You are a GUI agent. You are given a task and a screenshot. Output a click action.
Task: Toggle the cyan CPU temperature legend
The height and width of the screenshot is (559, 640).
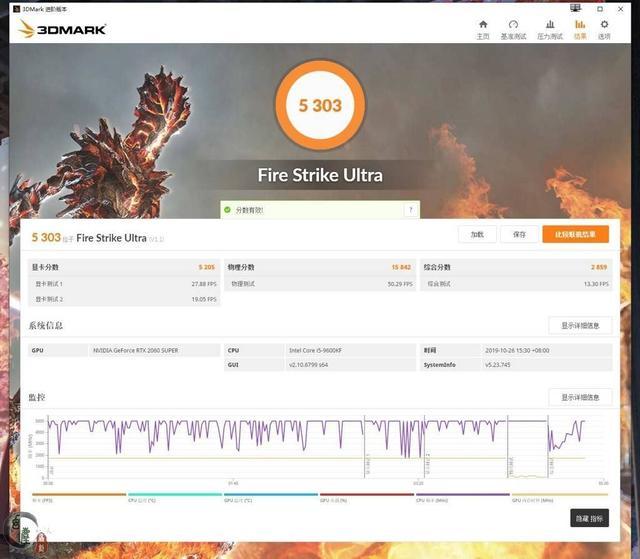point(175,497)
